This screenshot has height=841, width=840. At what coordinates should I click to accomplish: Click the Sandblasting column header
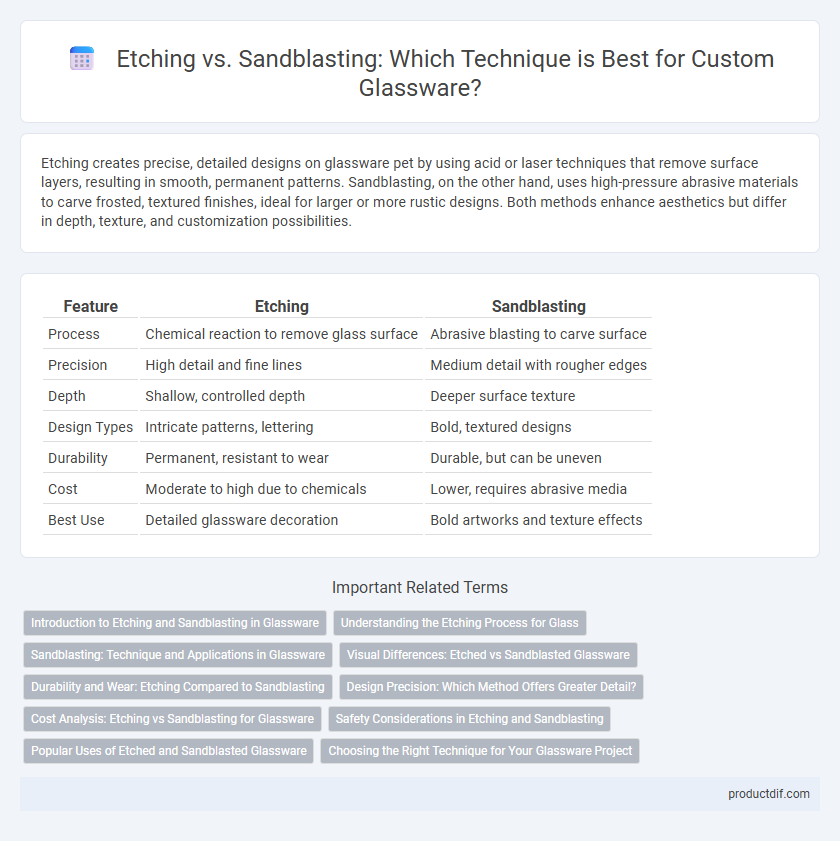point(539,306)
